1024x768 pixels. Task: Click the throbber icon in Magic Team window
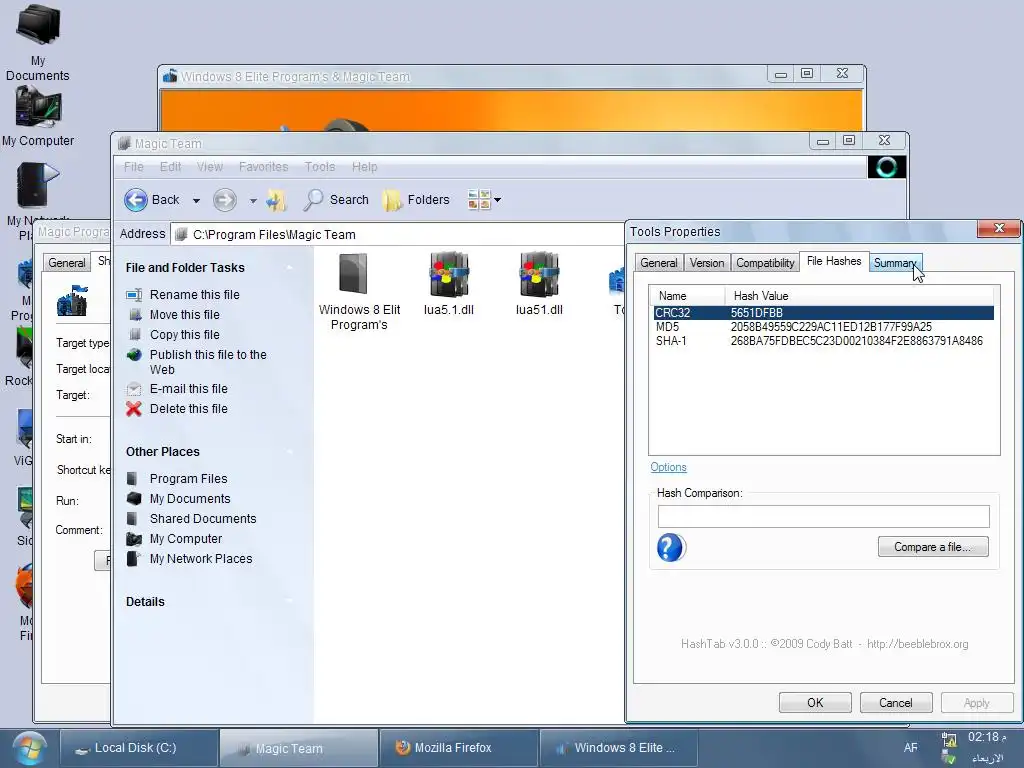point(886,167)
